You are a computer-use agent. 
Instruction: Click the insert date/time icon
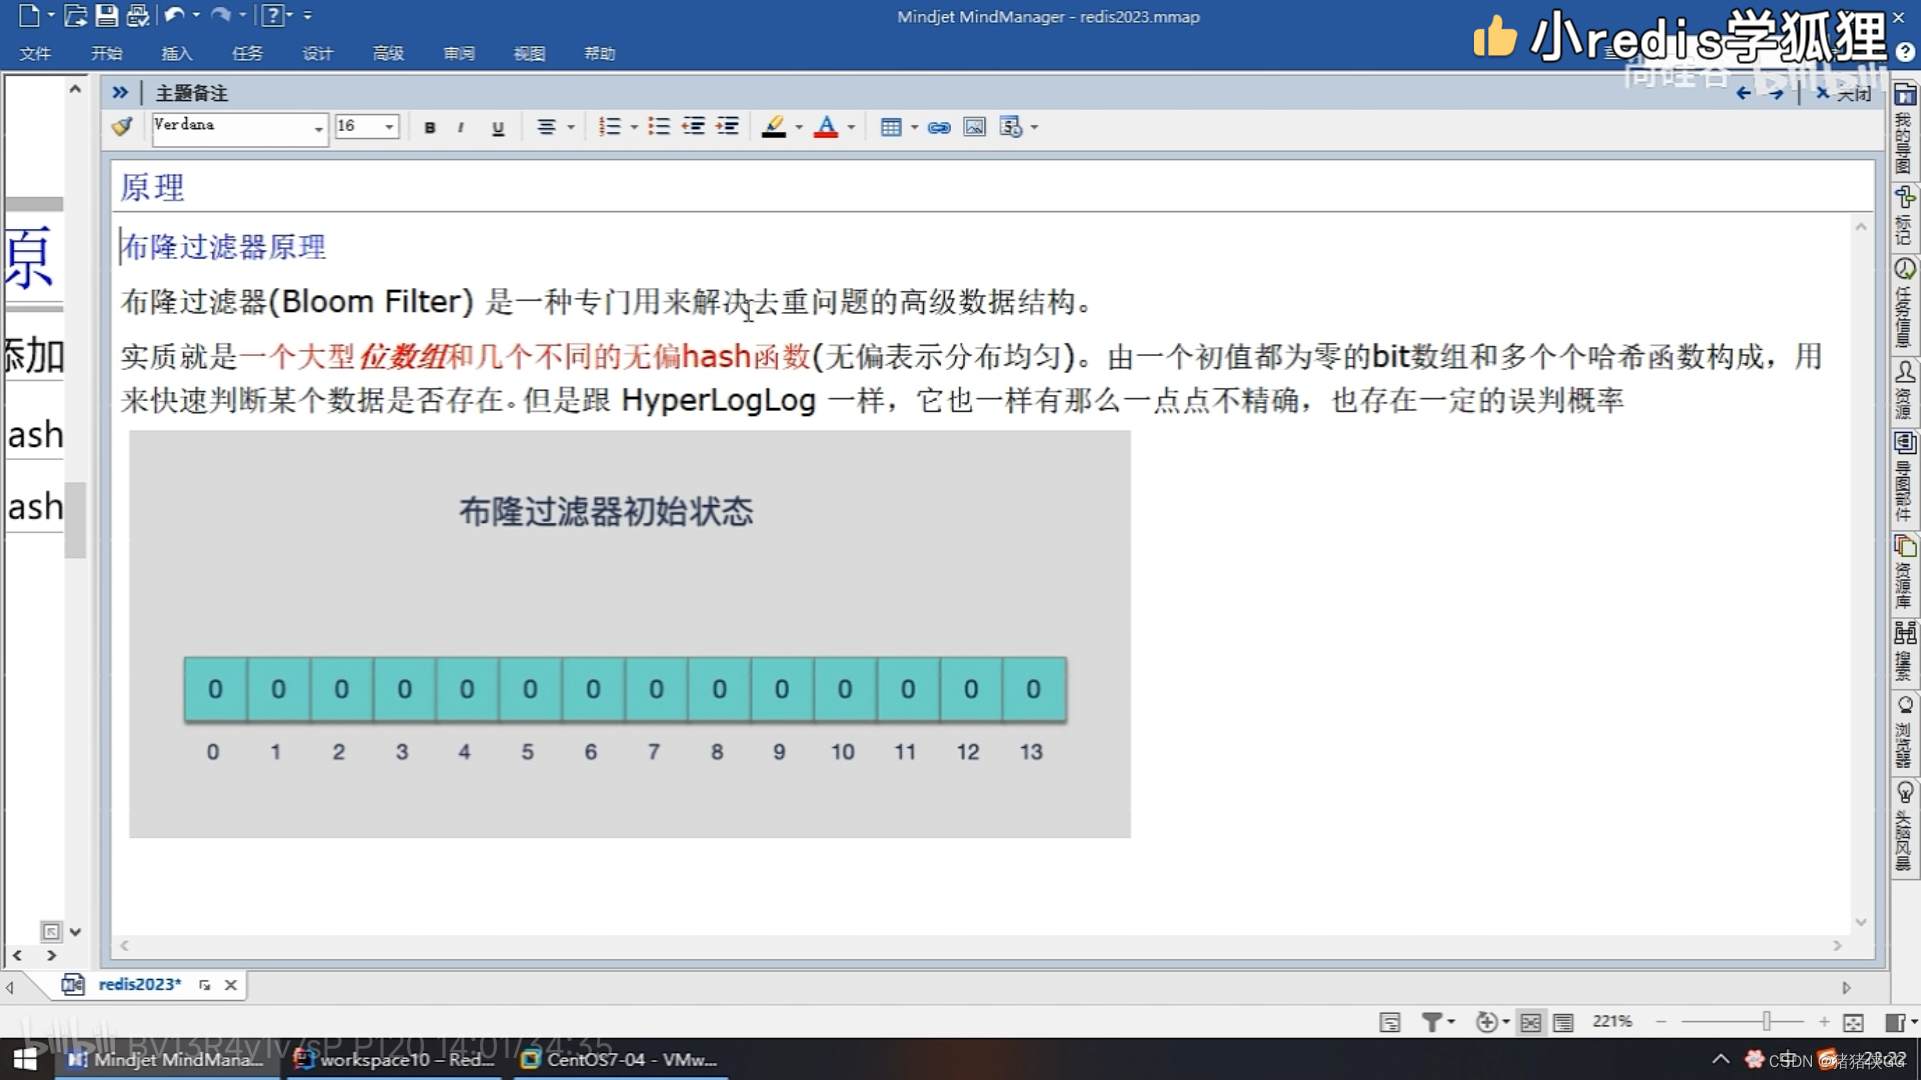tap(1011, 127)
